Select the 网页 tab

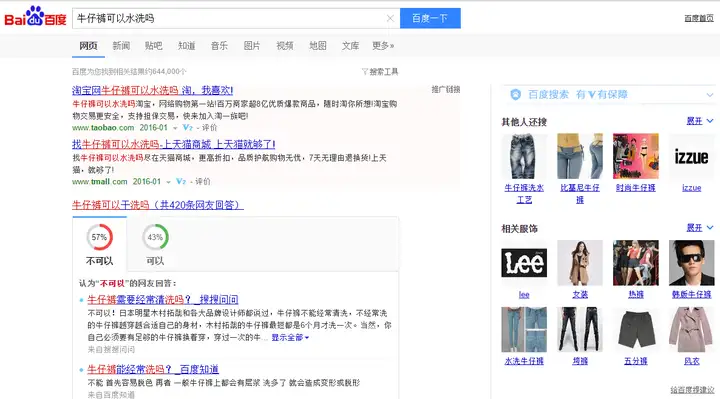pos(88,45)
